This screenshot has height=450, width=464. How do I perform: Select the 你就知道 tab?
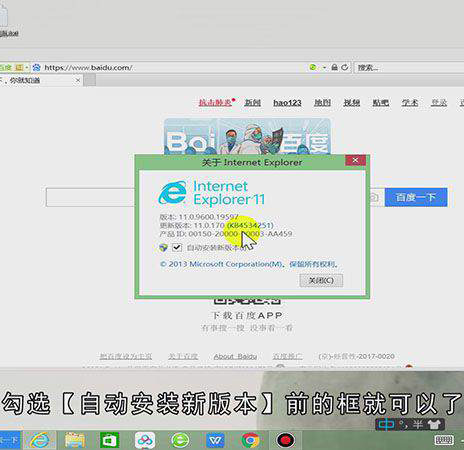40,80
